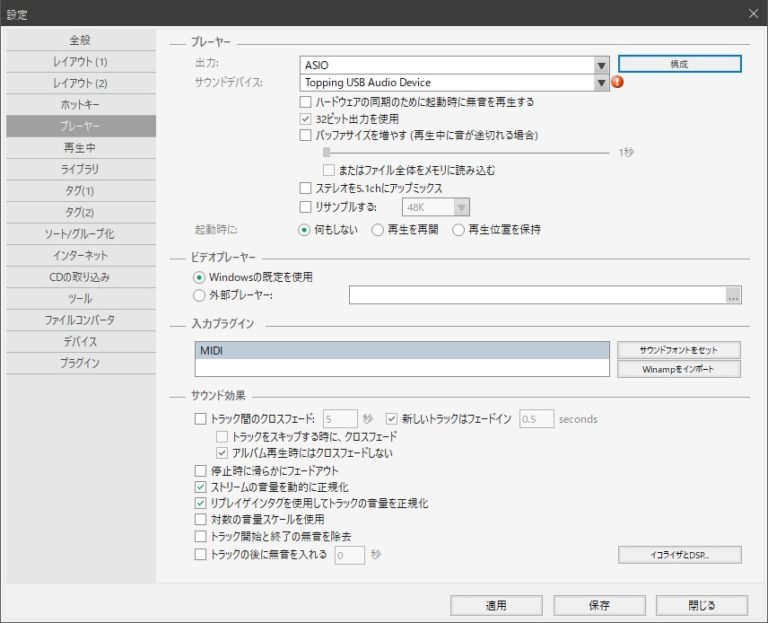Enable the 32ビット出力を使用 checkbox

[x=306, y=119]
